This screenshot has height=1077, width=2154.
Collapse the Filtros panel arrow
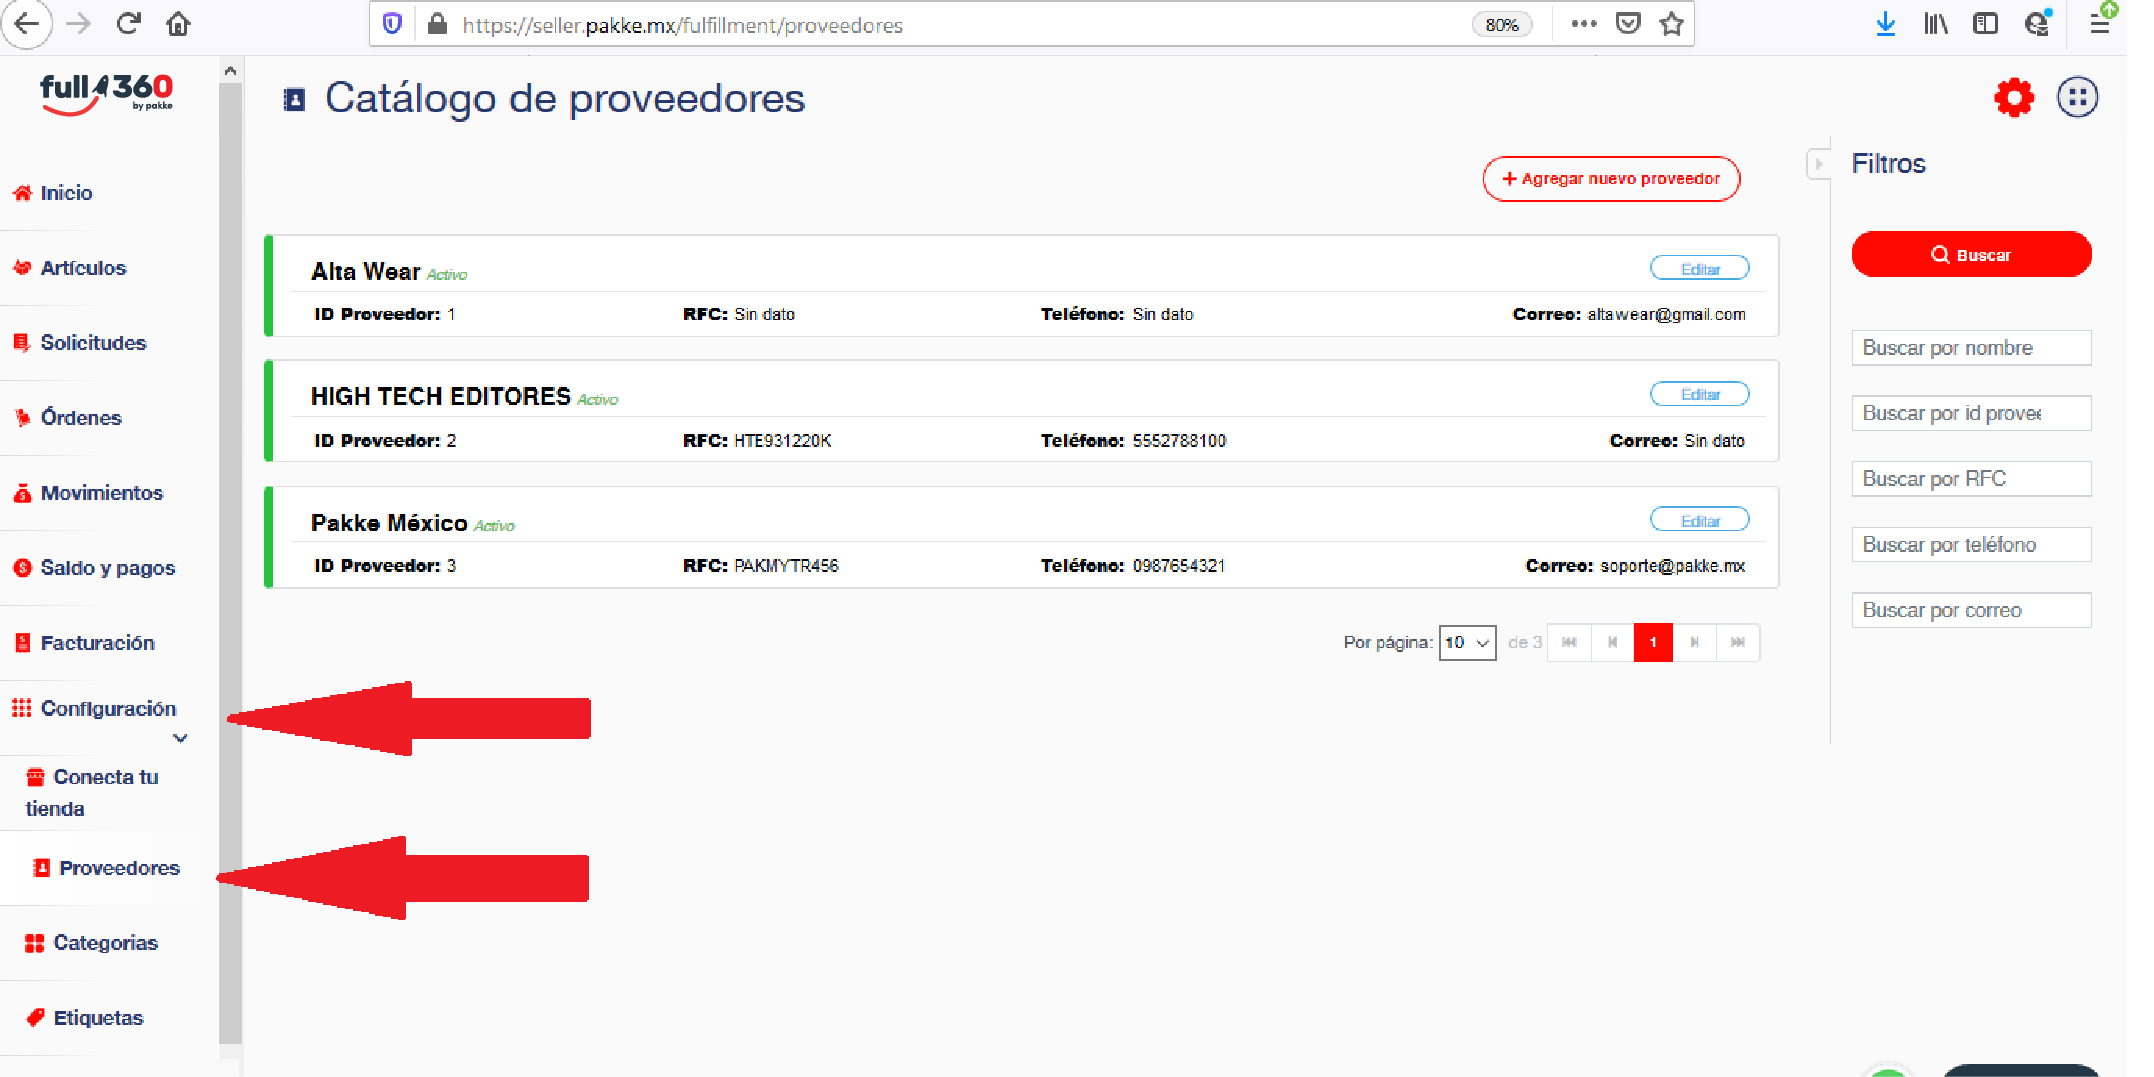[x=1818, y=164]
